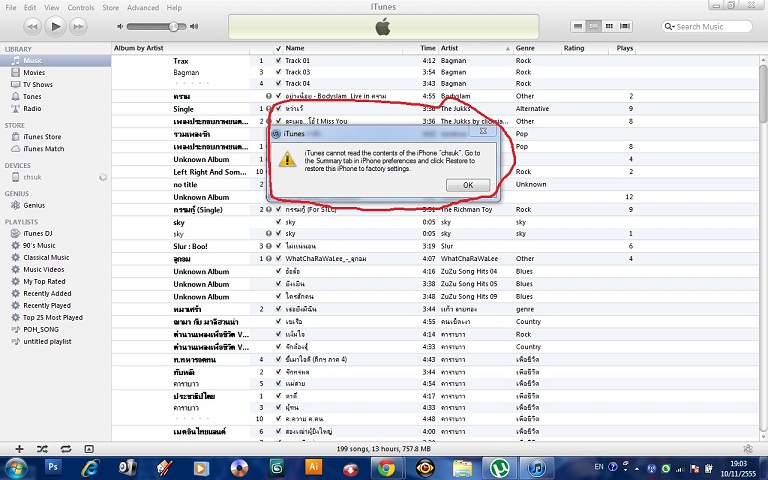Viewport: 768px width, 480px height.
Task: Sort by the Artist column header
Action: [476, 48]
